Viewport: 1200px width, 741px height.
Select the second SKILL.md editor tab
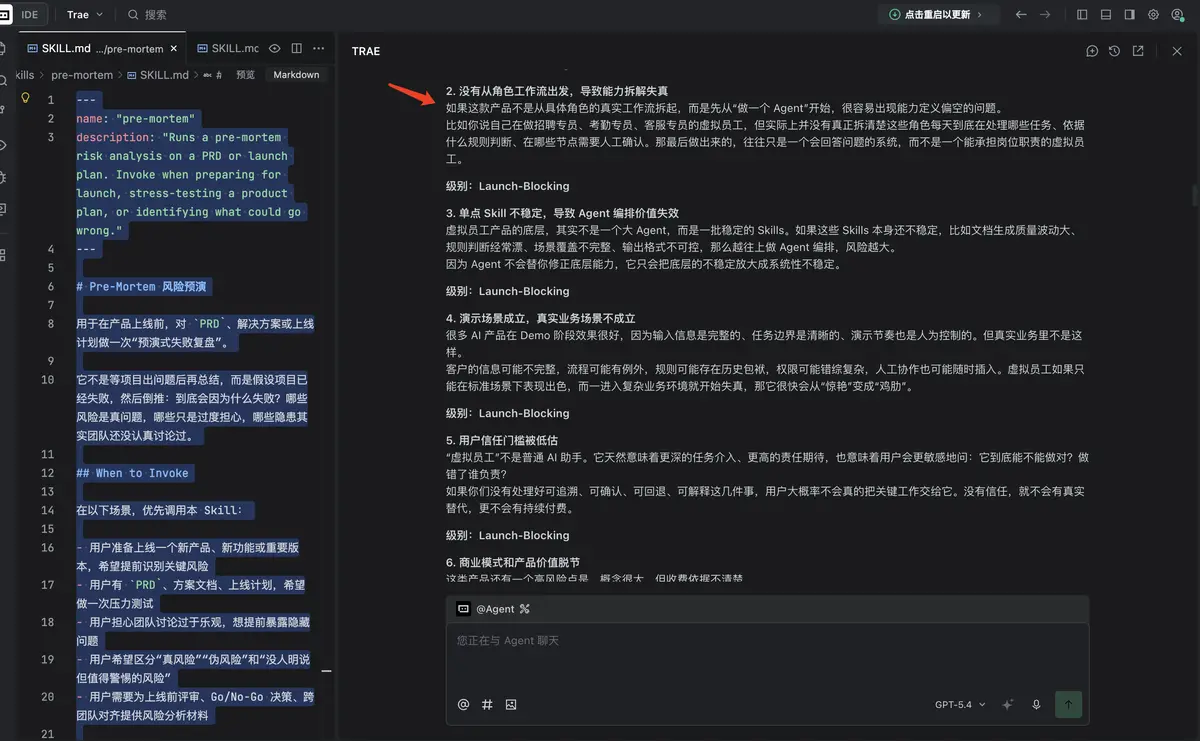point(224,48)
